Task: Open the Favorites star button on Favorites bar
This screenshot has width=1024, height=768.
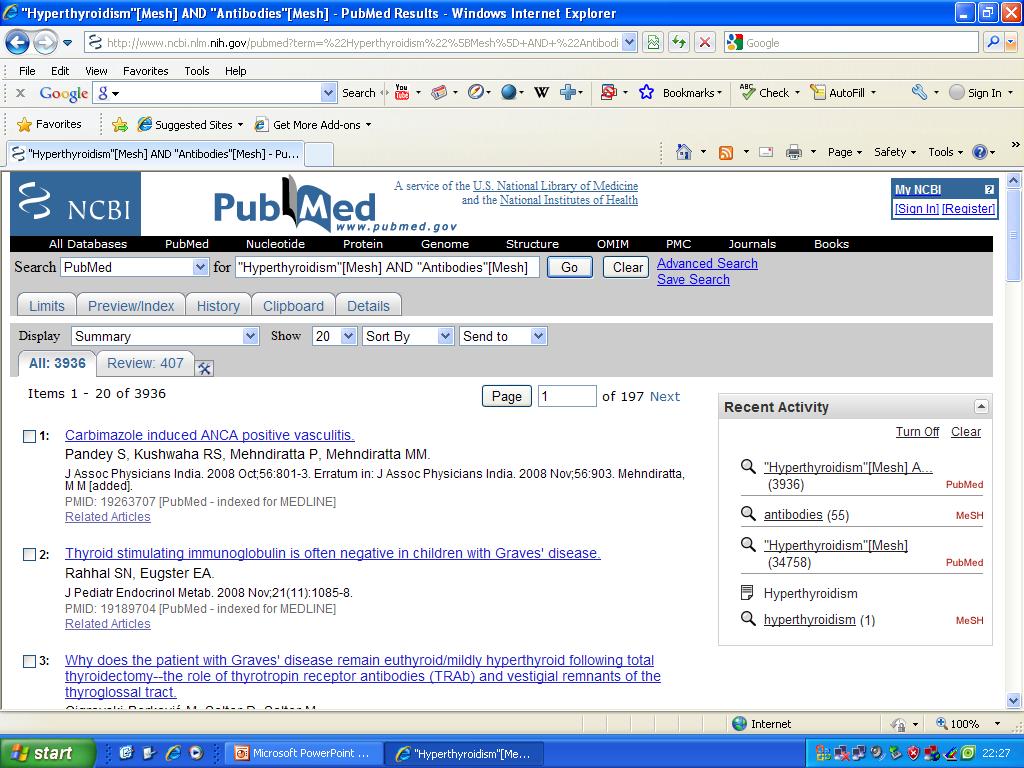Action: point(50,124)
